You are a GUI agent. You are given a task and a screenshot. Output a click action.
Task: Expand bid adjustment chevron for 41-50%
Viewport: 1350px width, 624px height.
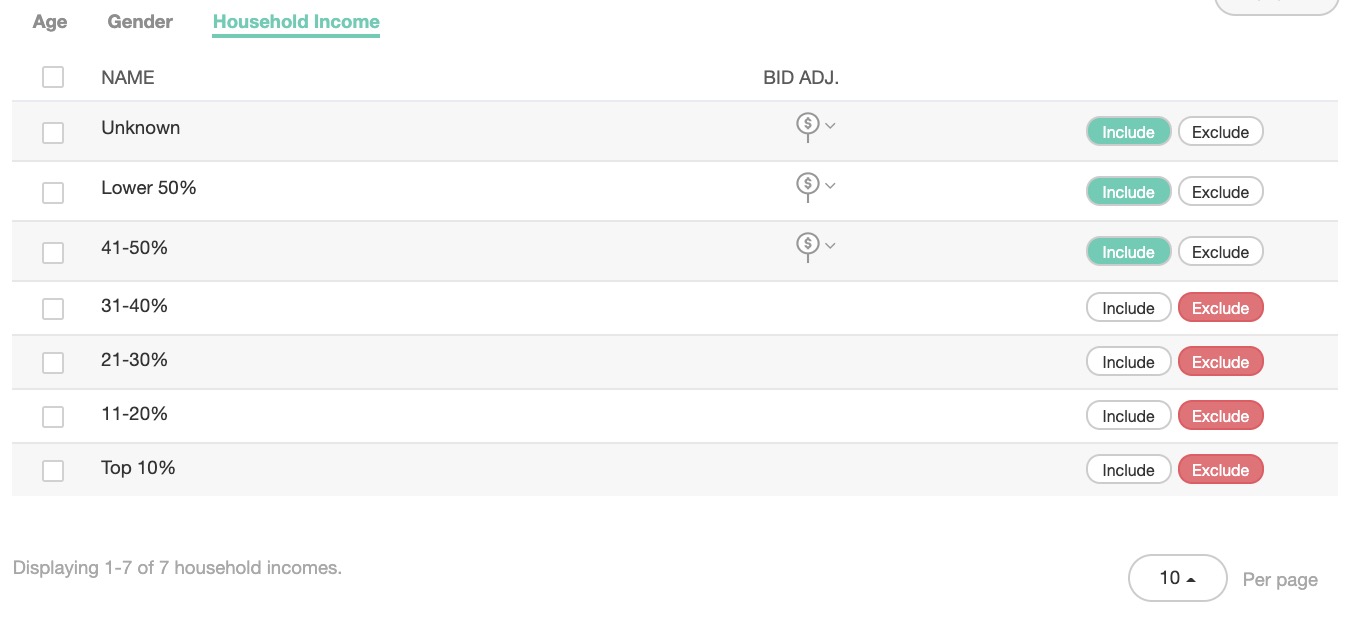830,246
